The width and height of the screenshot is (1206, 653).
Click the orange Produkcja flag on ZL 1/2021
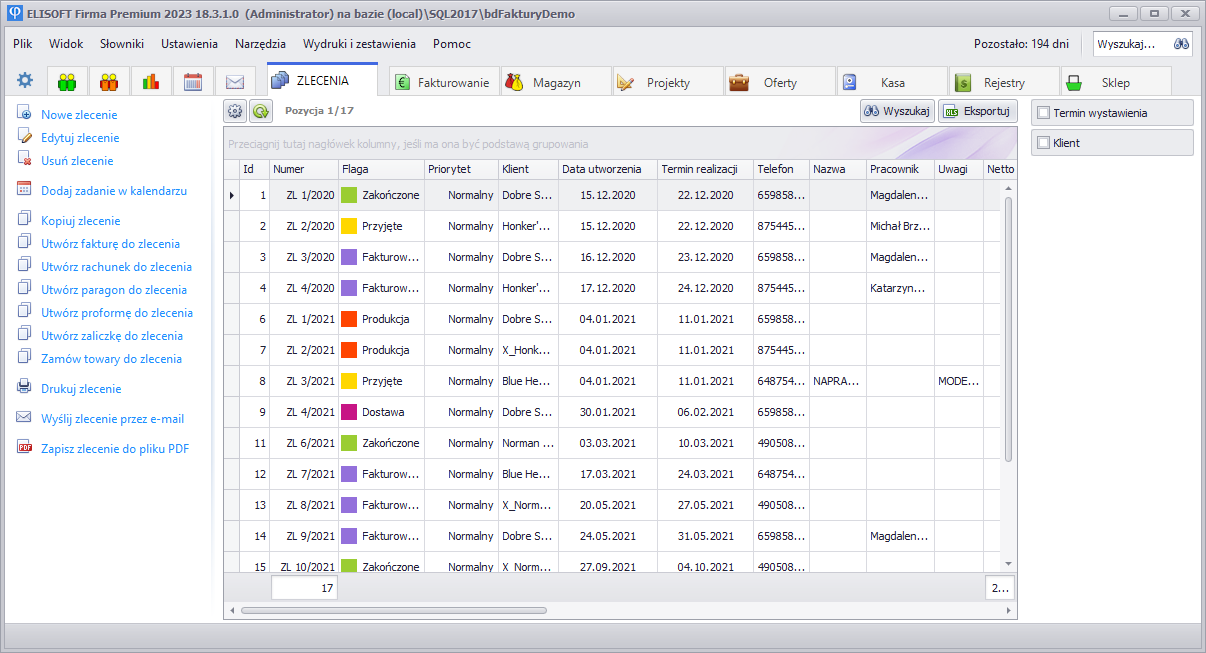click(349, 319)
